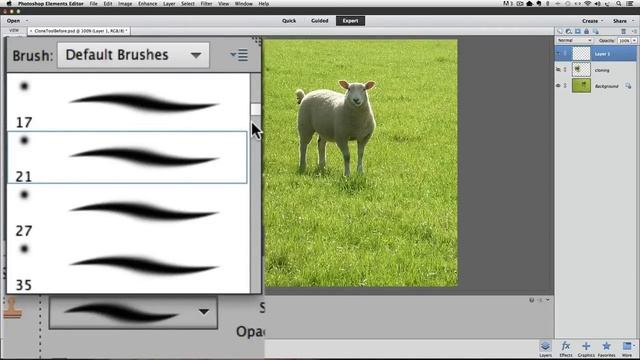Viewport: 640px width, 360px height.
Task: Click the Background layer lock icon
Action: click(628, 86)
